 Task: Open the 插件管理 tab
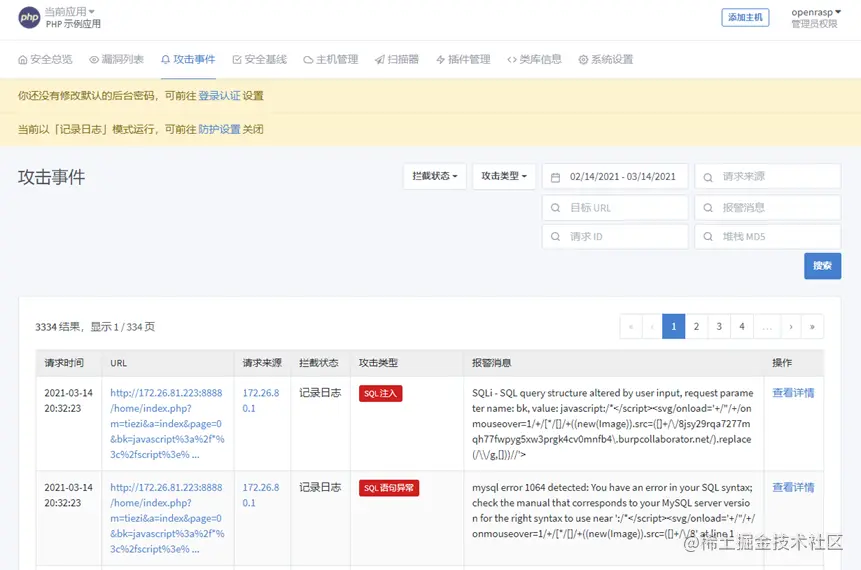pos(463,59)
